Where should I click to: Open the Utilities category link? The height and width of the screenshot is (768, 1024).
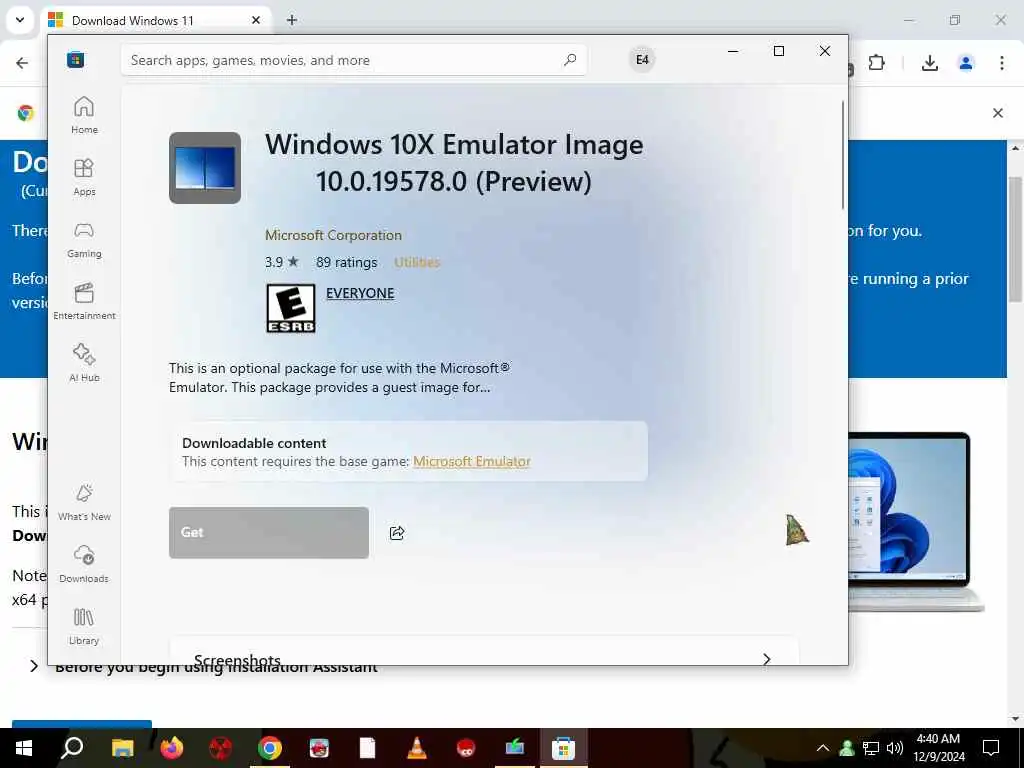pyautogui.click(x=417, y=262)
